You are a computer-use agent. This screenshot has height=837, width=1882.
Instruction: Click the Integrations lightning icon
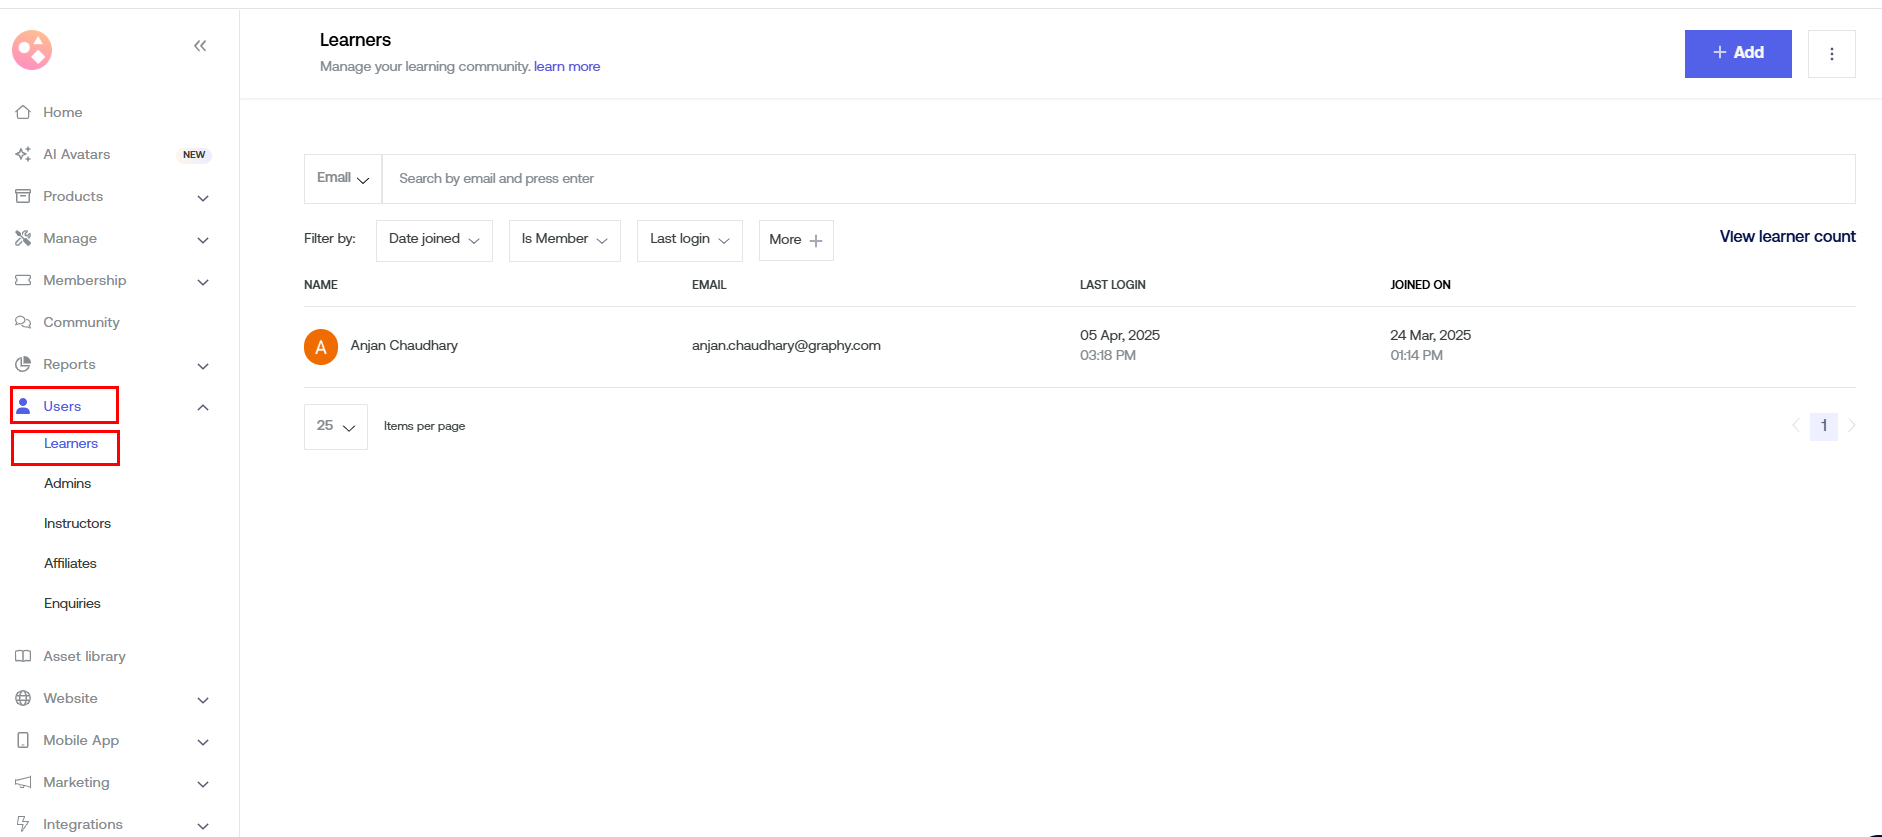click(23, 824)
